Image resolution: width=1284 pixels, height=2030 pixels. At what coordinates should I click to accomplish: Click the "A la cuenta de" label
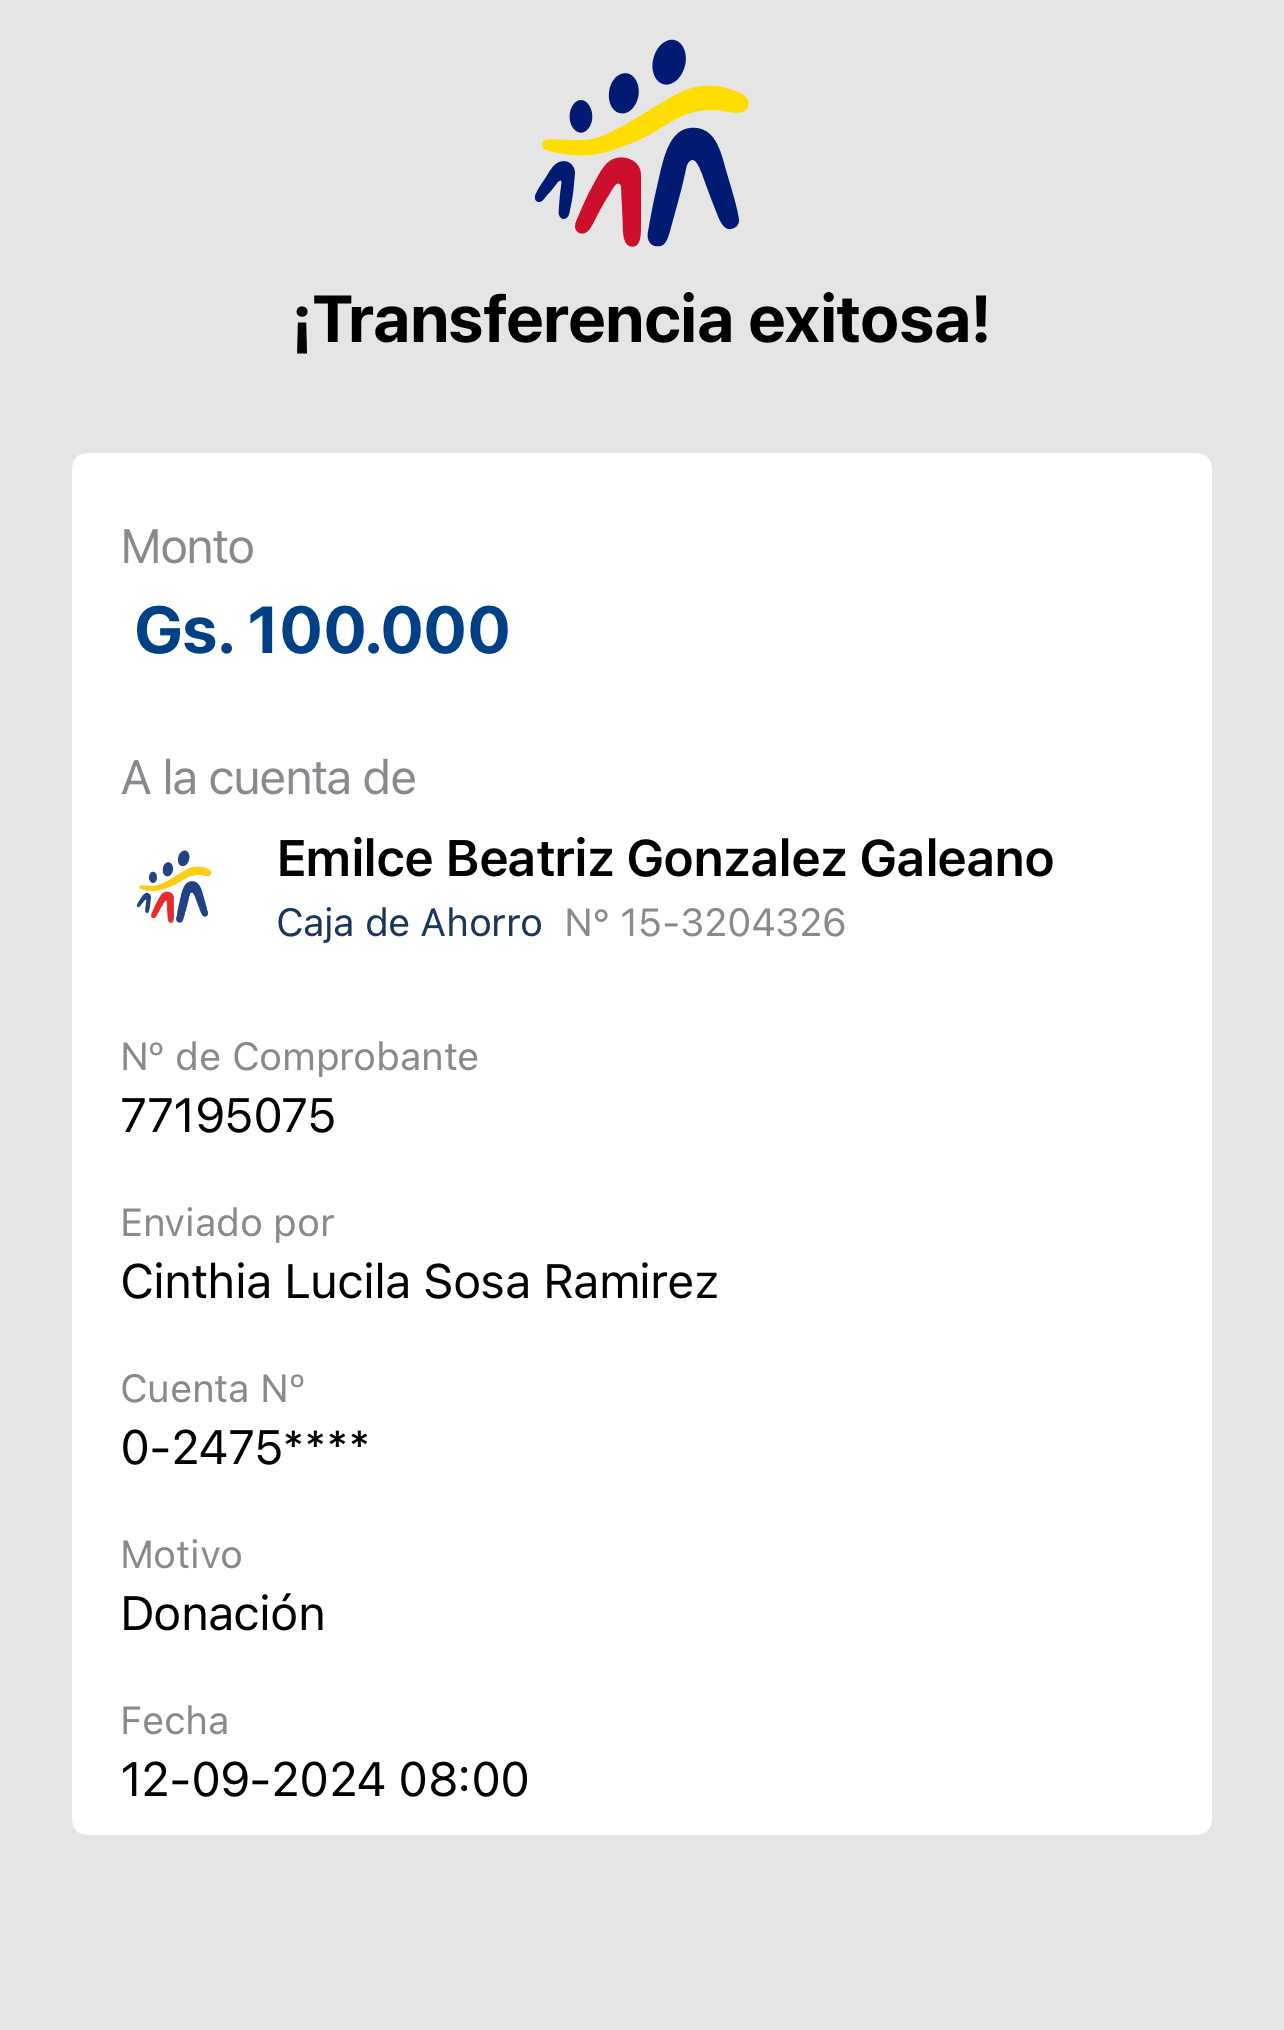[268, 778]
